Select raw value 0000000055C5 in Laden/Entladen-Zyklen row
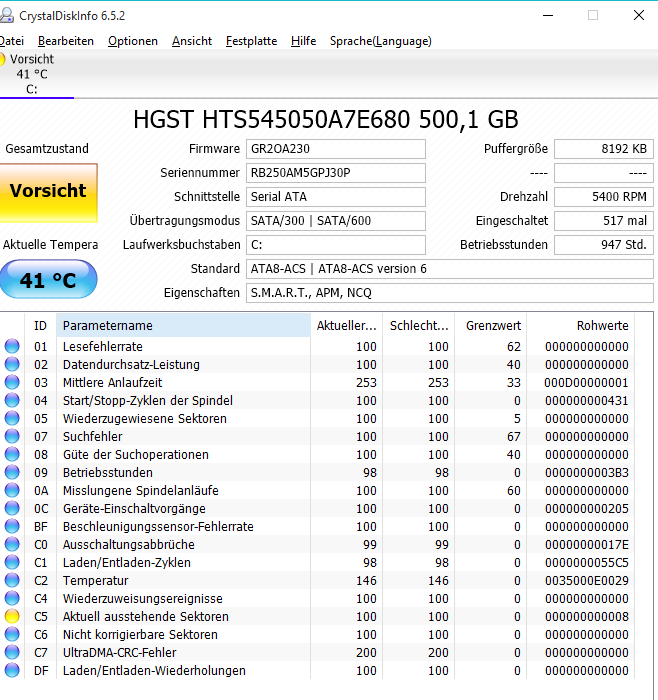658x700 pixels. [x=587, y=562]
